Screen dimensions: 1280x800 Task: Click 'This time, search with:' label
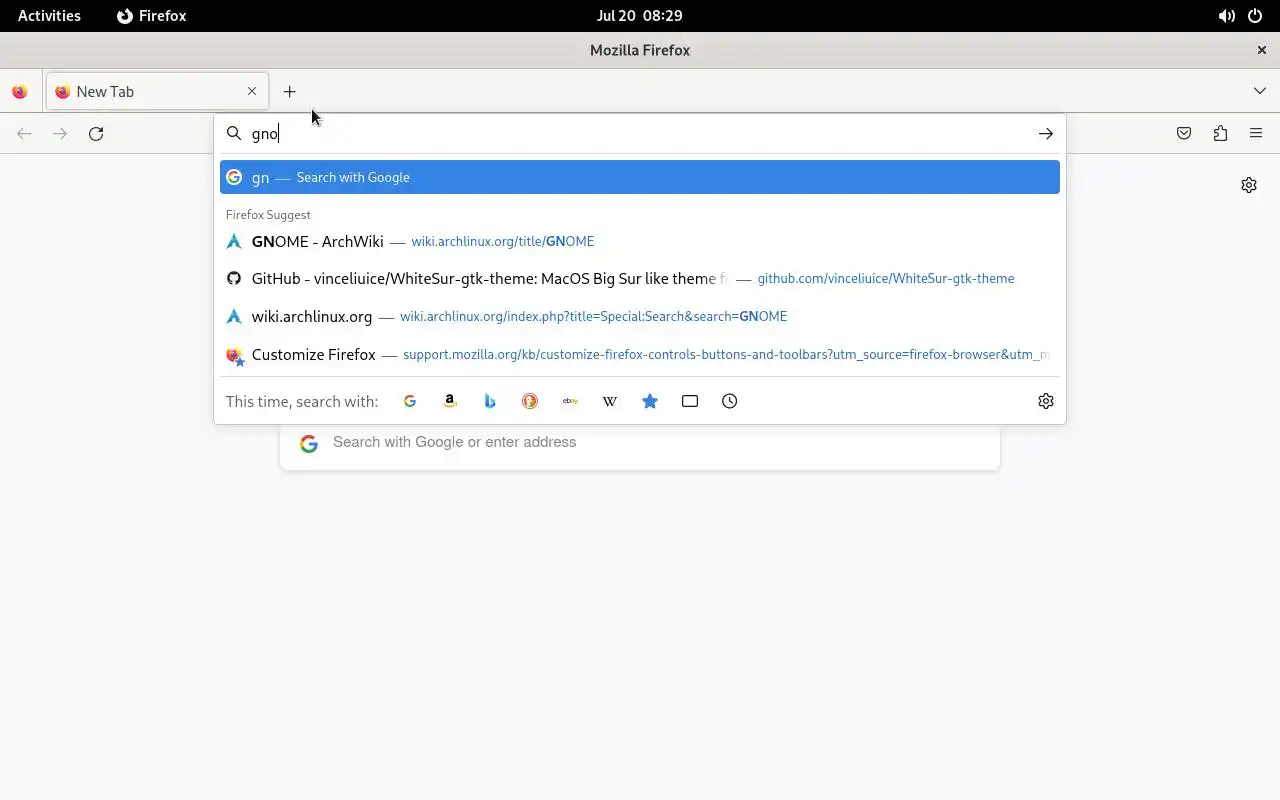click(x=302, y=401)
